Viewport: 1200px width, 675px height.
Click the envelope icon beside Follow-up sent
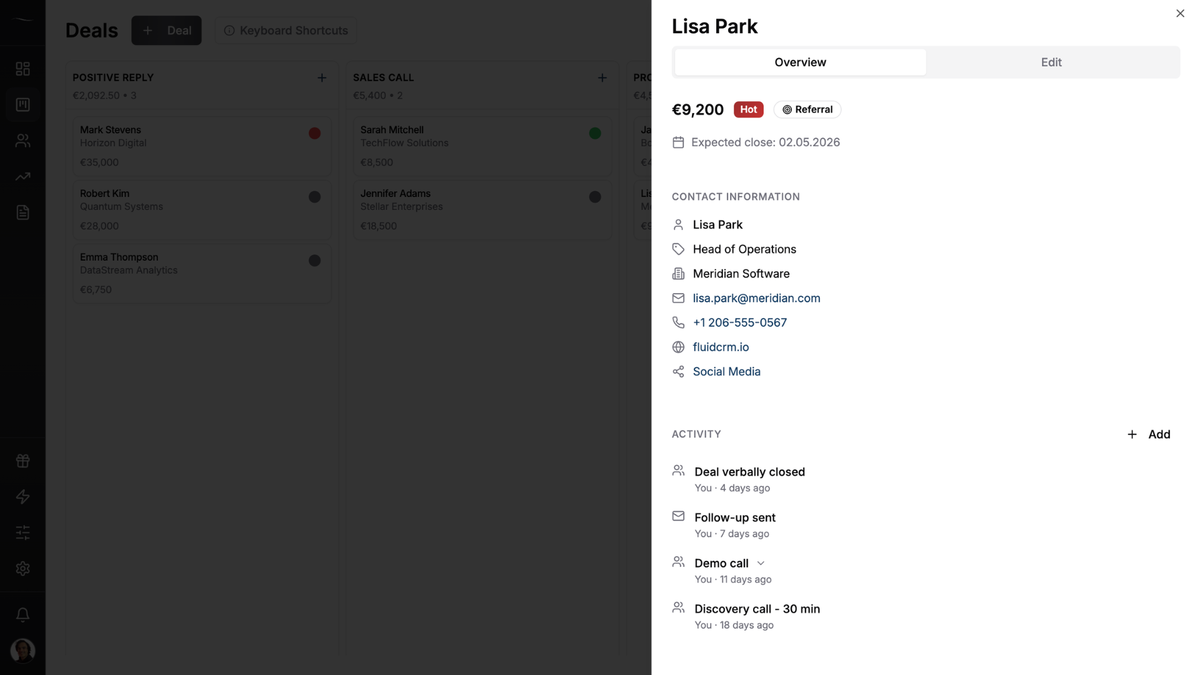[678, 516]
